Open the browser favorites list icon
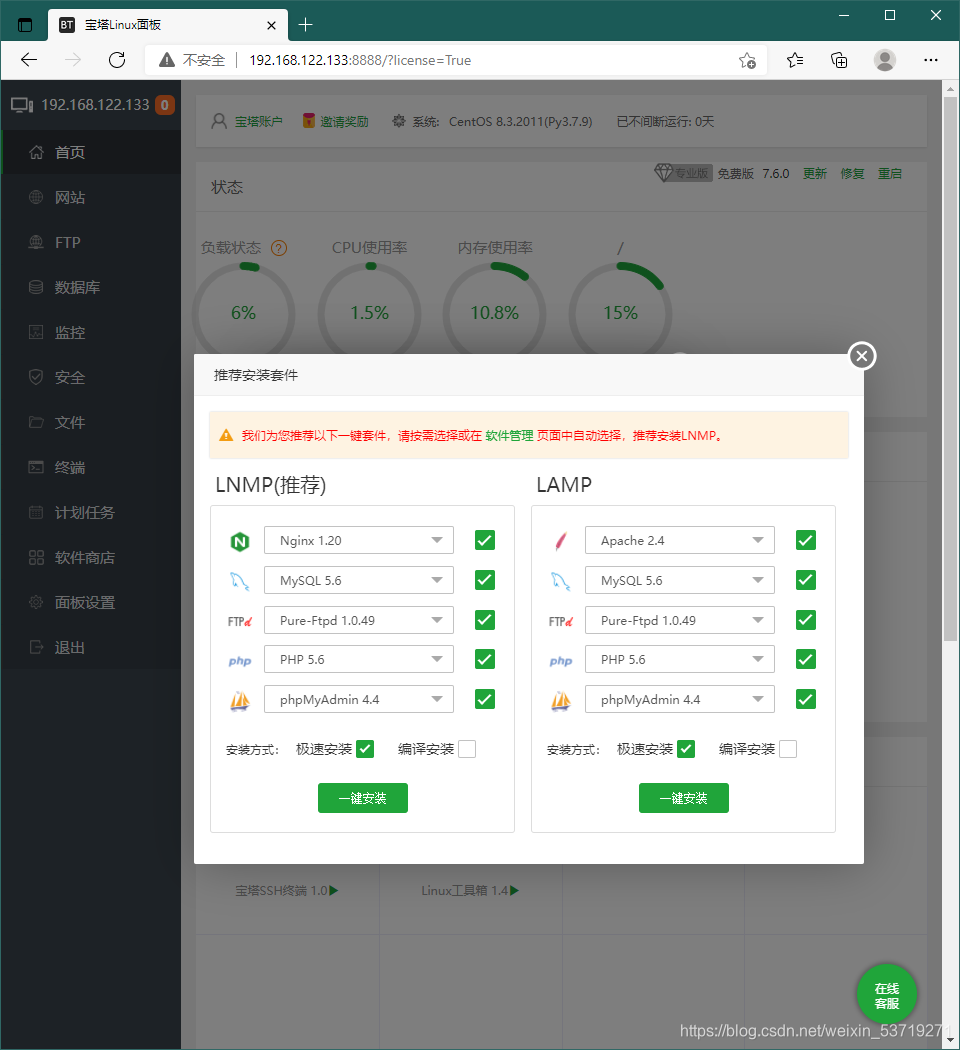This screenshot has height=1050, width=960. click(x=795, y=60)
